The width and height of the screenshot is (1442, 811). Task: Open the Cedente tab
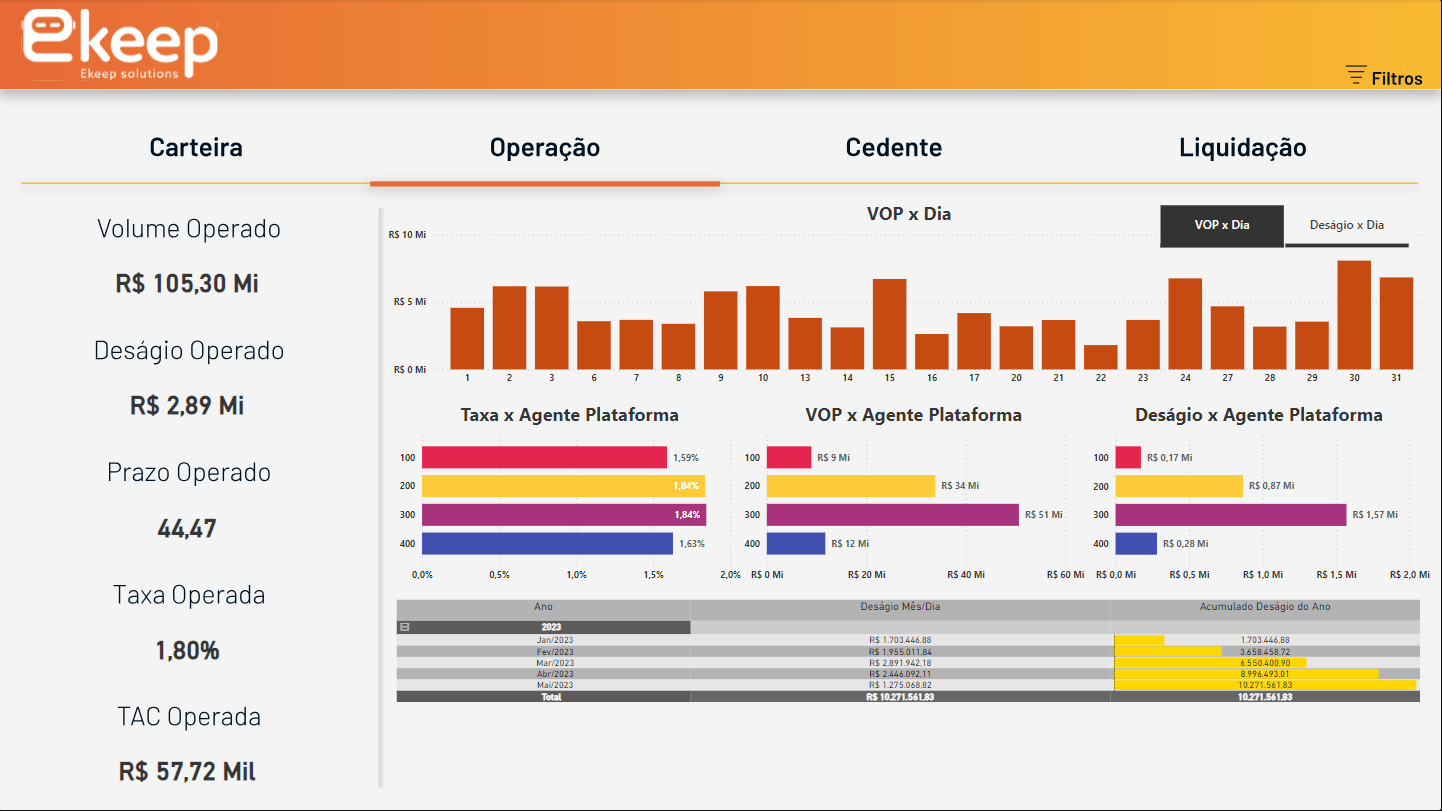point(894,148)
